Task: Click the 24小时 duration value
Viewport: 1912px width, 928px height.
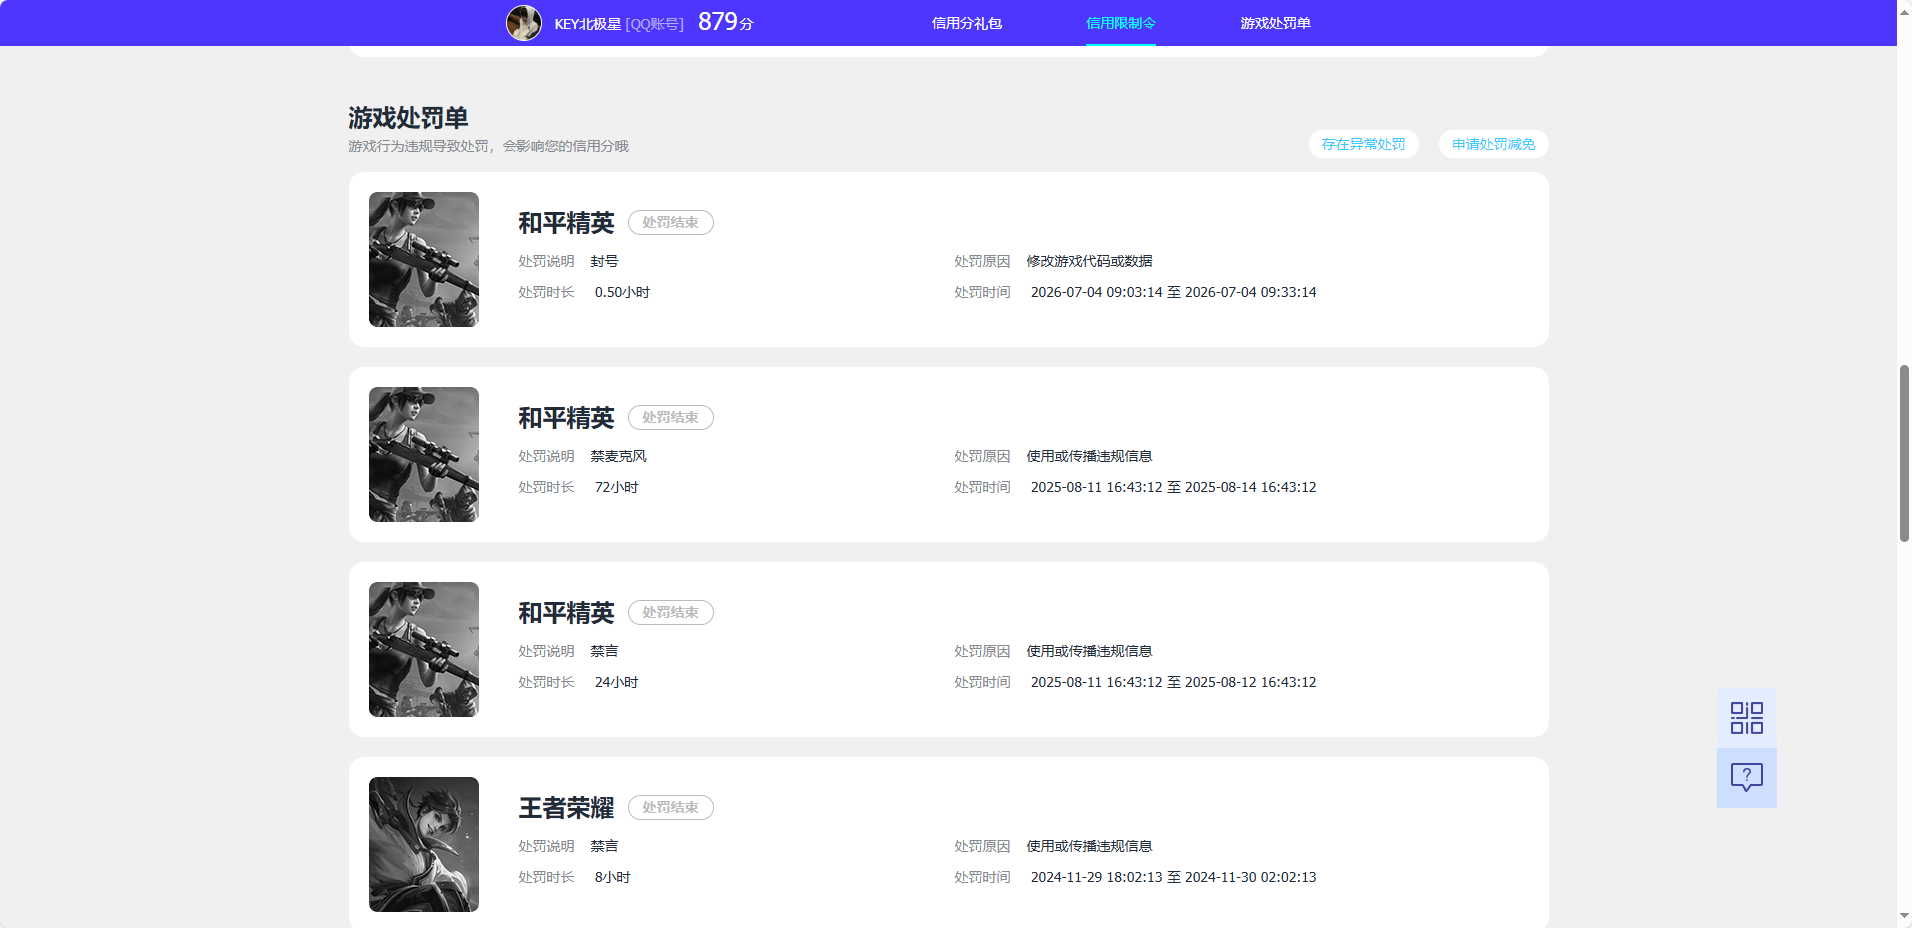Action: point(616,682)
